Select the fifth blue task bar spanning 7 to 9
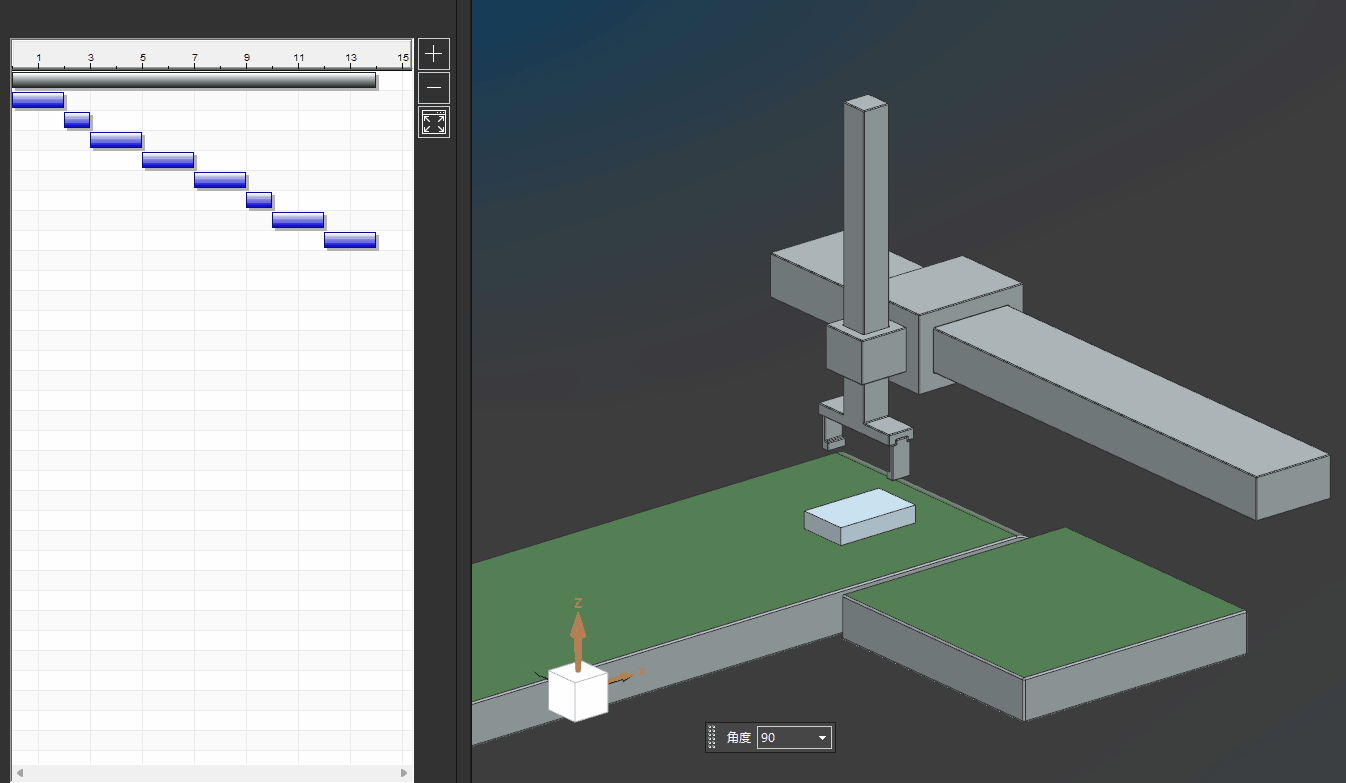This screenshot has width=1346, height=783. (x=220, y=180)
